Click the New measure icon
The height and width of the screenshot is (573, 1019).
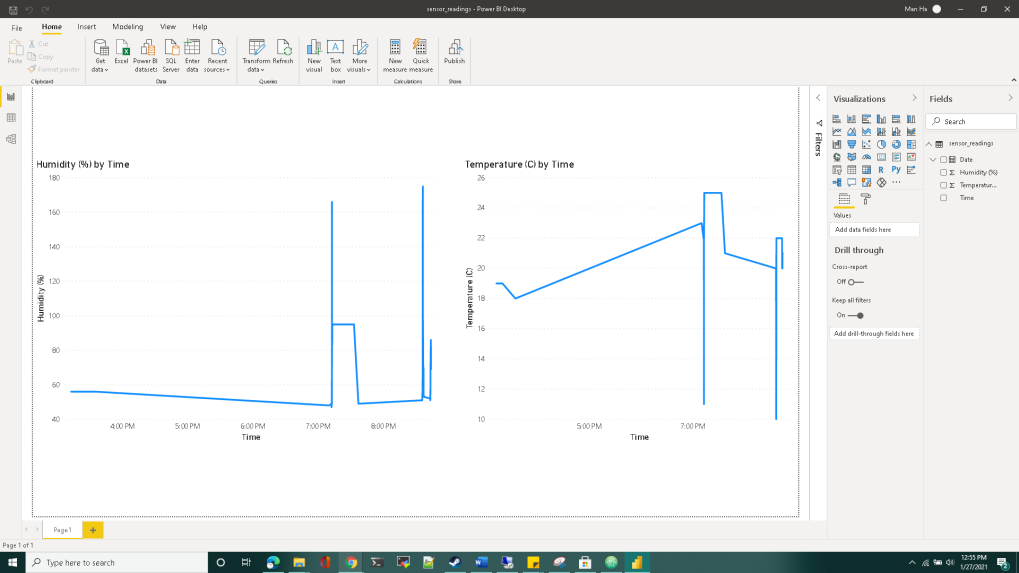tap(395, 52)
